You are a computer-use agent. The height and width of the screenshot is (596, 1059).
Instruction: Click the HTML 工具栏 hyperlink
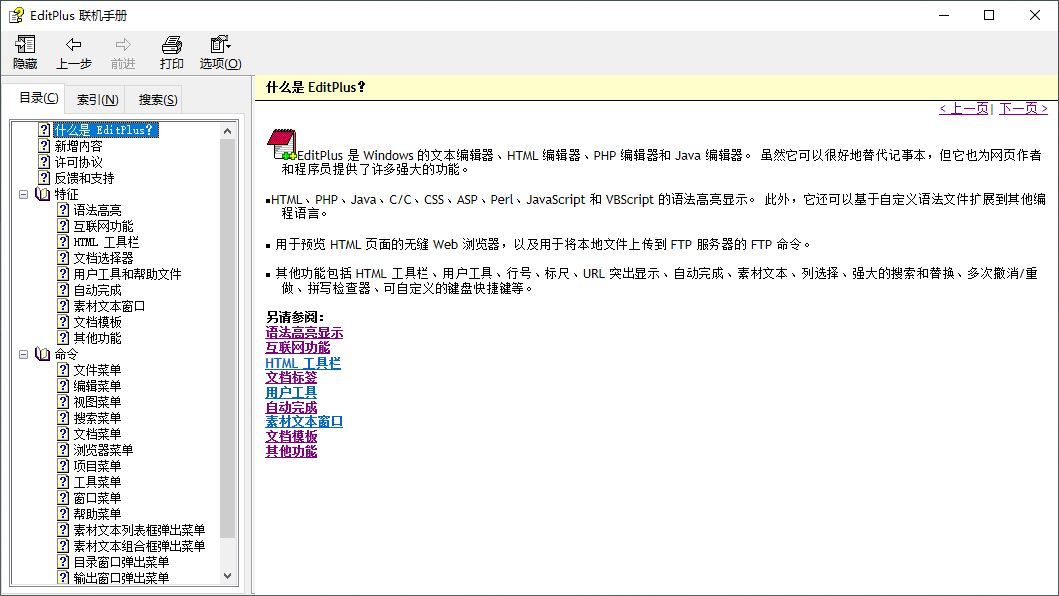click(x=303, y=362)
